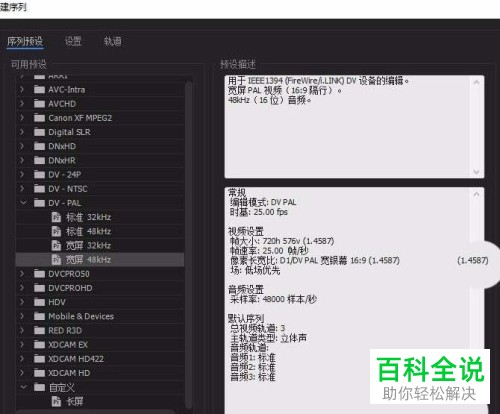This screenshot has width=500, height=414.
Task: Expand the DV - 24P chevron
Action: (22, 174)
